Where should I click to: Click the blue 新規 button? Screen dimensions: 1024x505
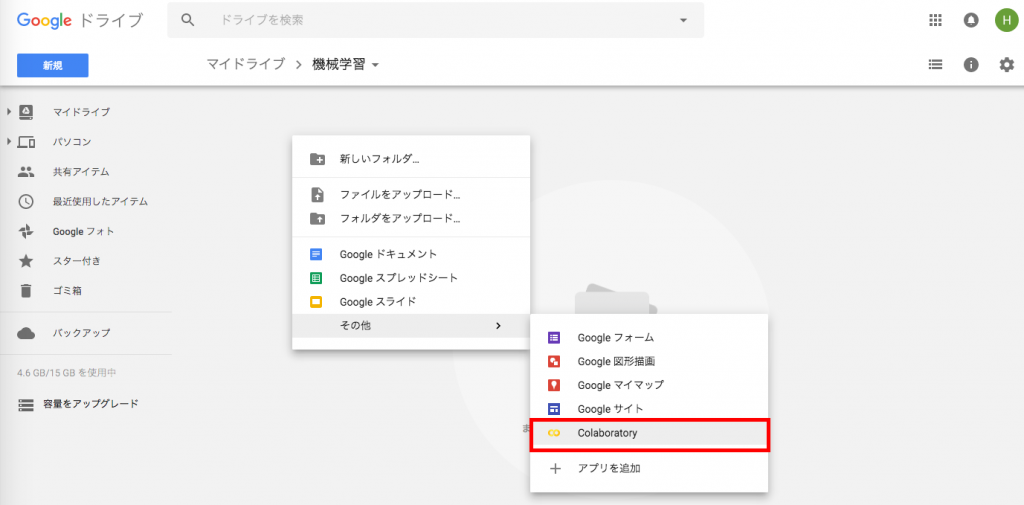point(53,65)
